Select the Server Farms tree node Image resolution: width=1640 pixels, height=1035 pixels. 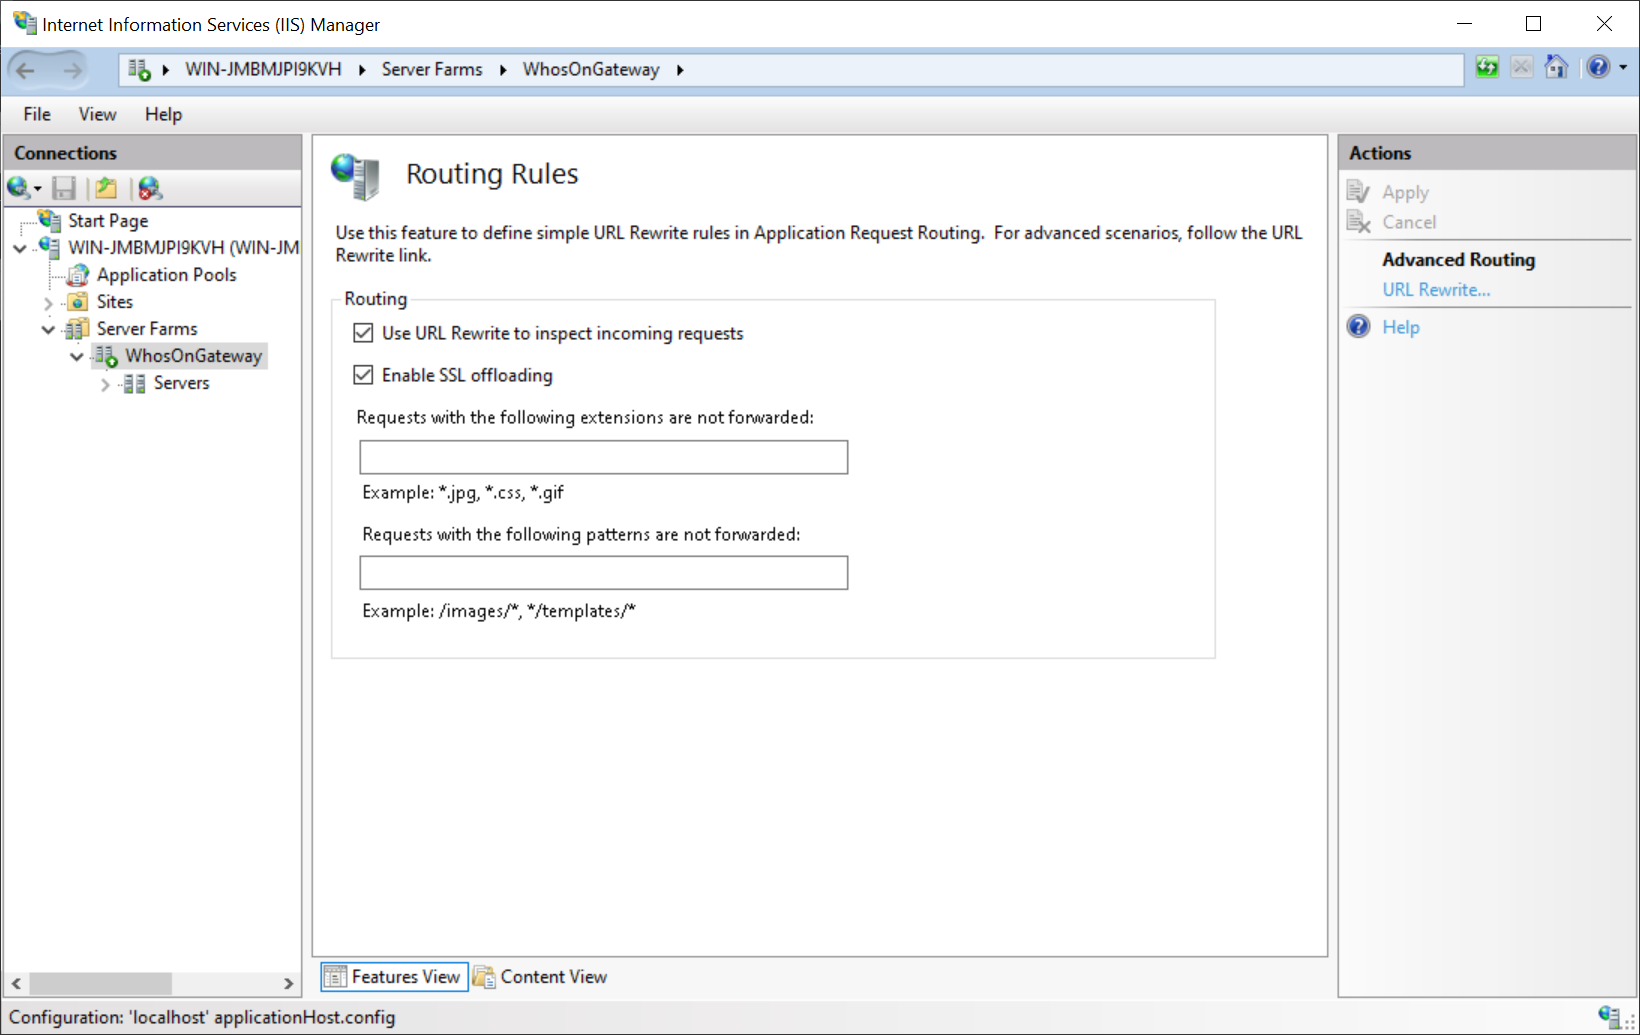[x=147, y=328]
